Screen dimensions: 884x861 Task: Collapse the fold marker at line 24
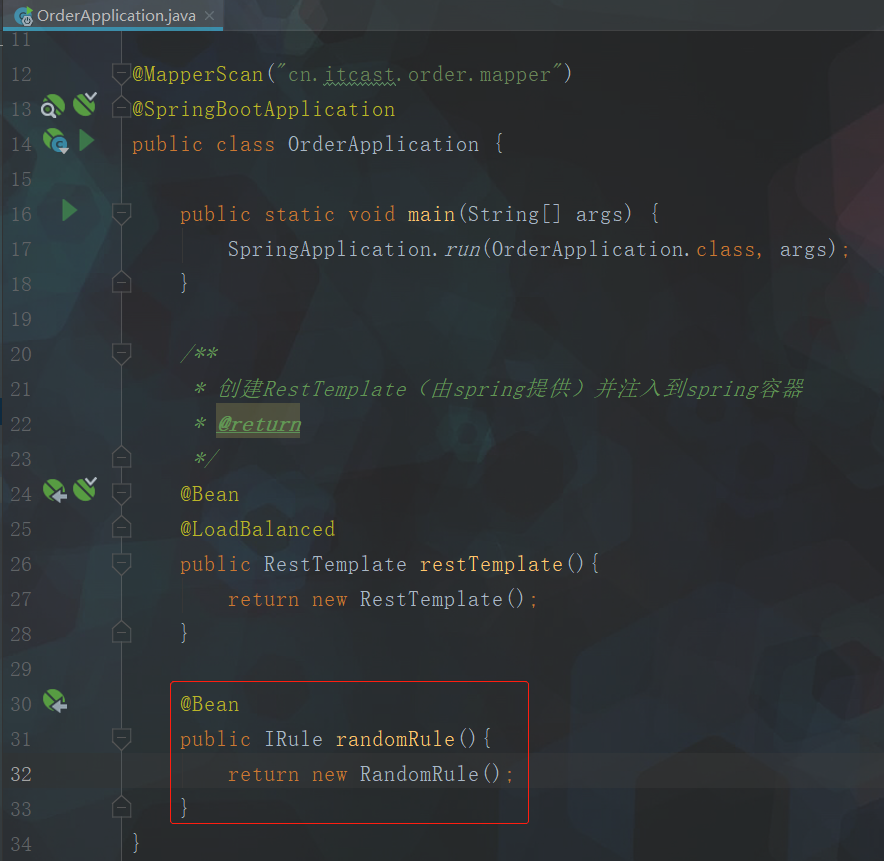pyautogui.click(x=121, y=493)
